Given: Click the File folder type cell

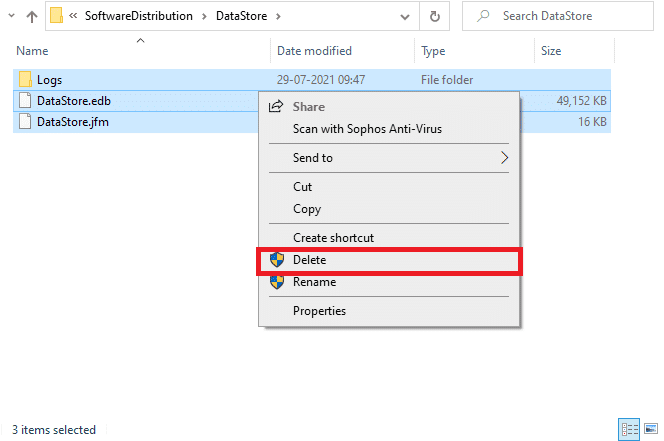Looking at the screenshot, I should [447, 80].
